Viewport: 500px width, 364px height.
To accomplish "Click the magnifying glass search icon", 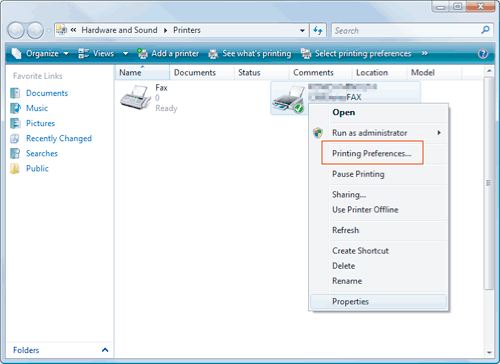I will (486, 30).
